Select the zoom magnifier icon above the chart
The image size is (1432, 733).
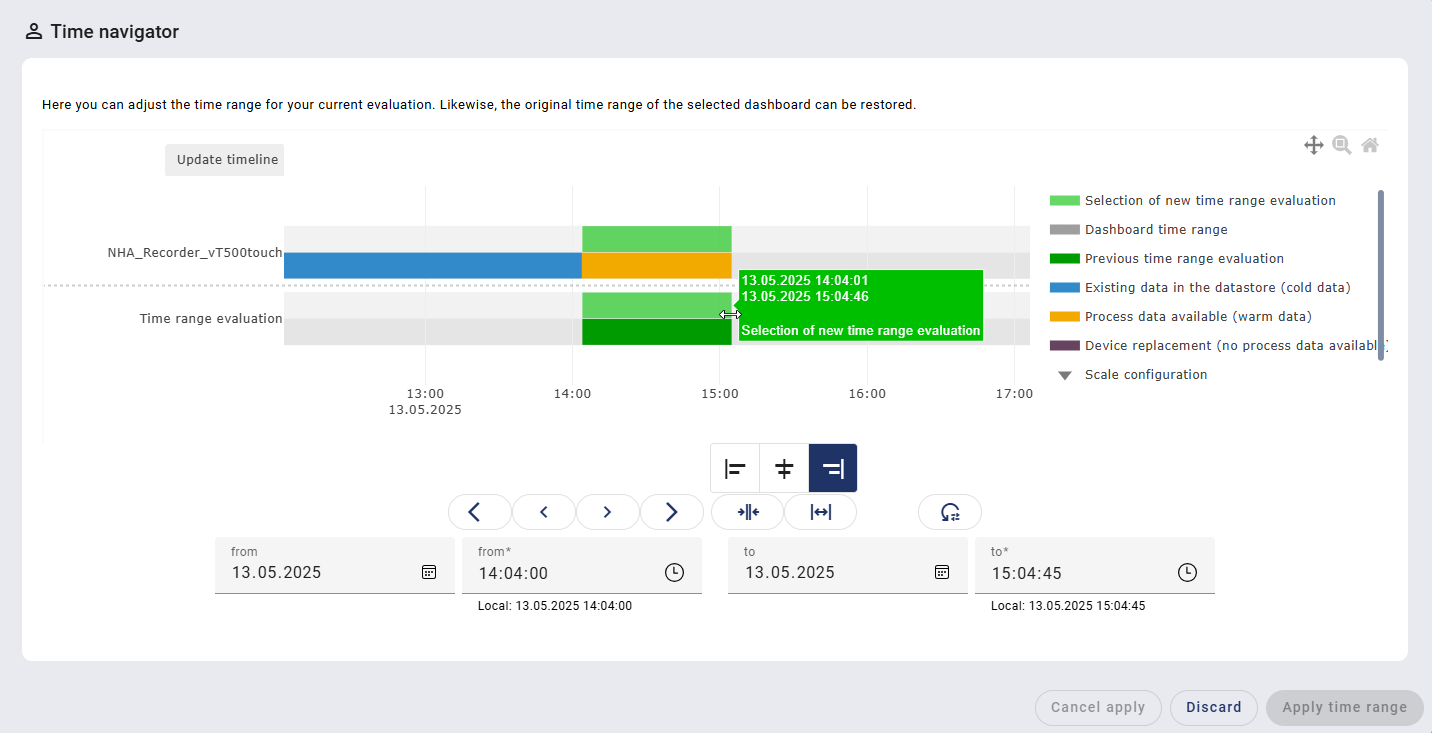click(x=1341, y=145)
